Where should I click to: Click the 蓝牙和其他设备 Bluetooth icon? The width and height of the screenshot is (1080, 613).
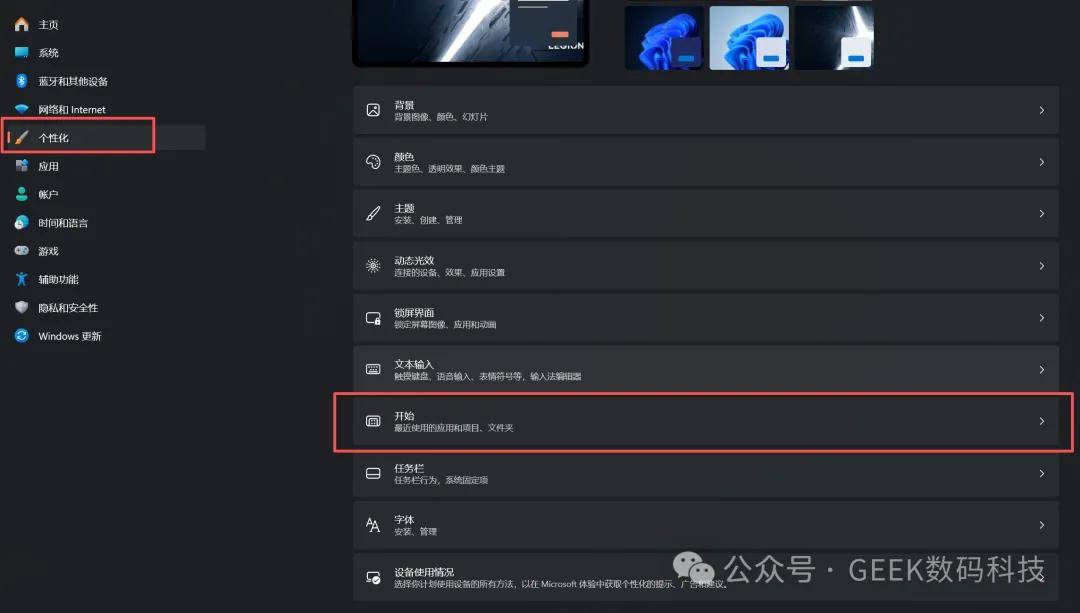coord(21,81)
